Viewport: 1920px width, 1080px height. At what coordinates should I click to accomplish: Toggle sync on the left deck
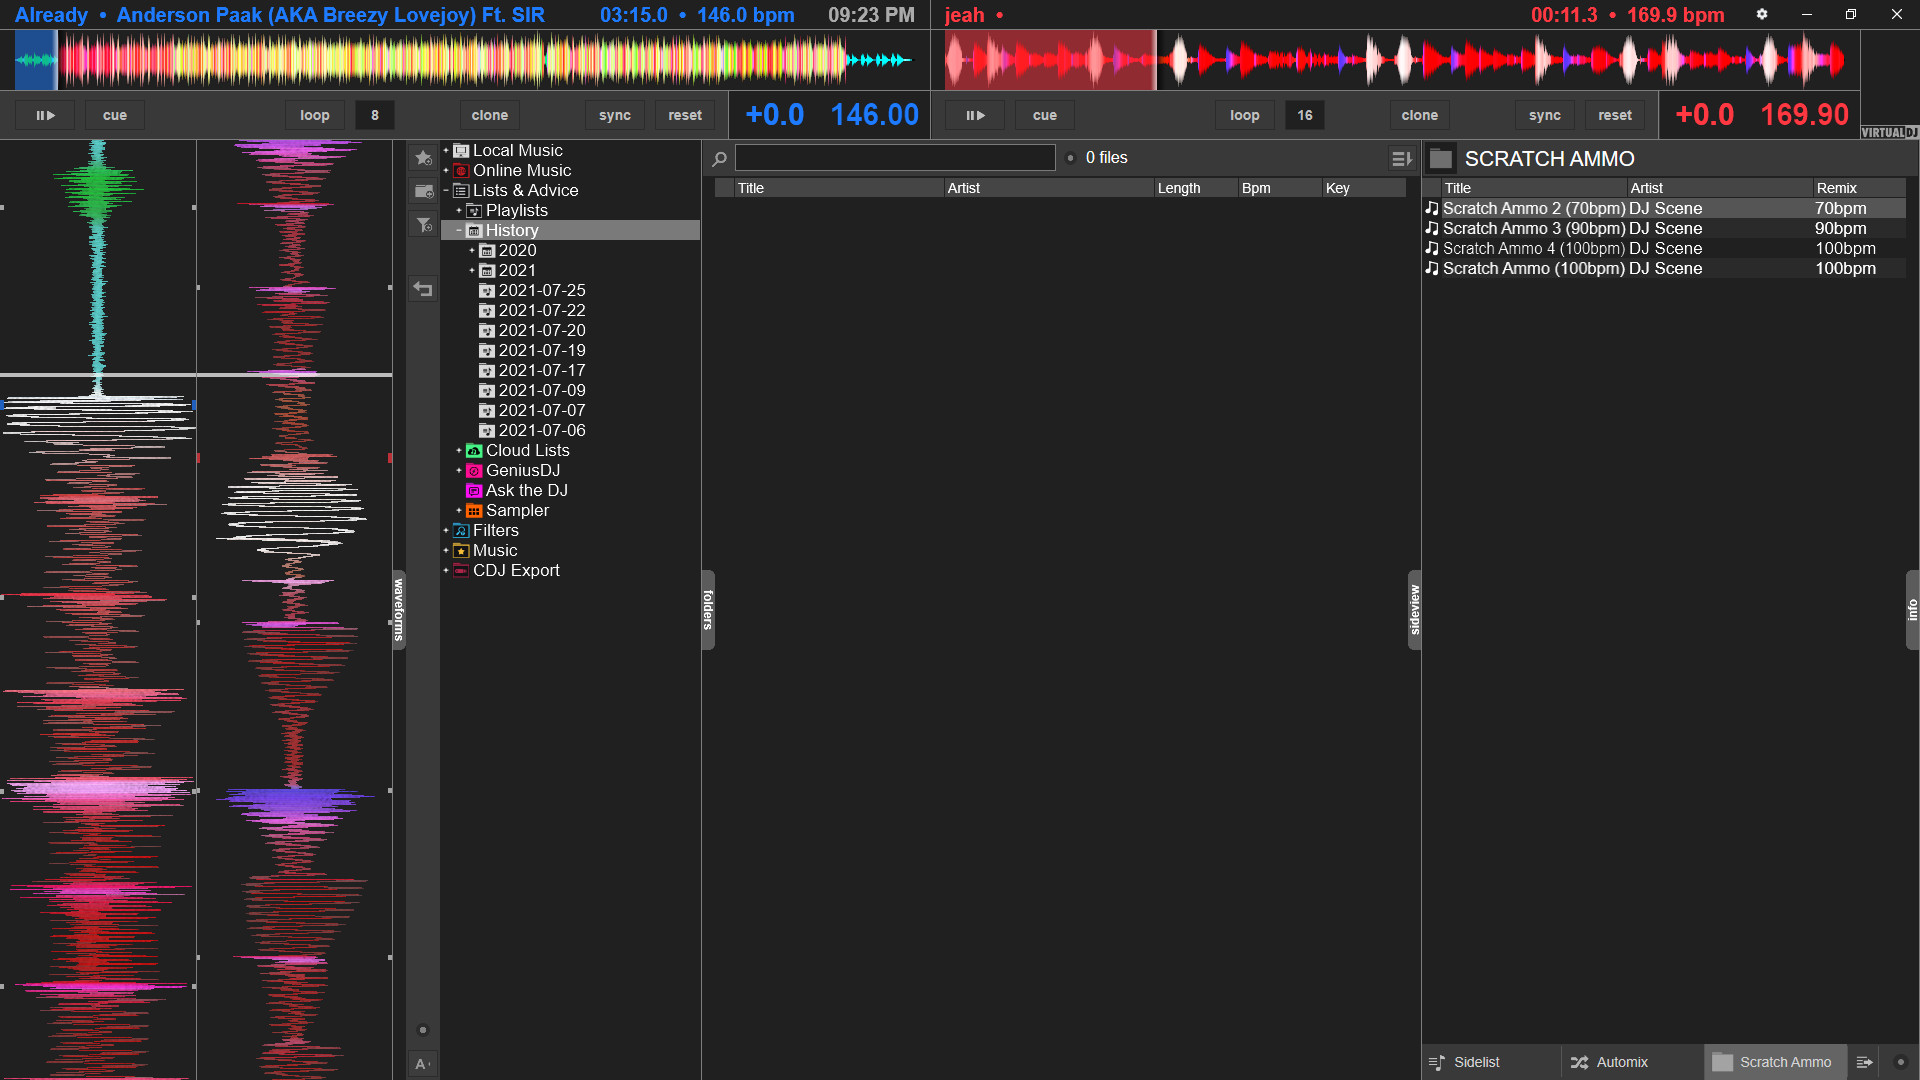tap(615, 115)
